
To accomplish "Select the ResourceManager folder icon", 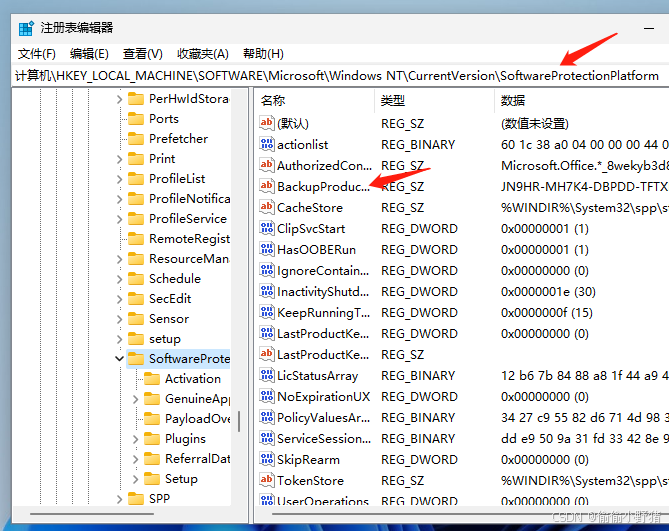I will coord(136,259).
